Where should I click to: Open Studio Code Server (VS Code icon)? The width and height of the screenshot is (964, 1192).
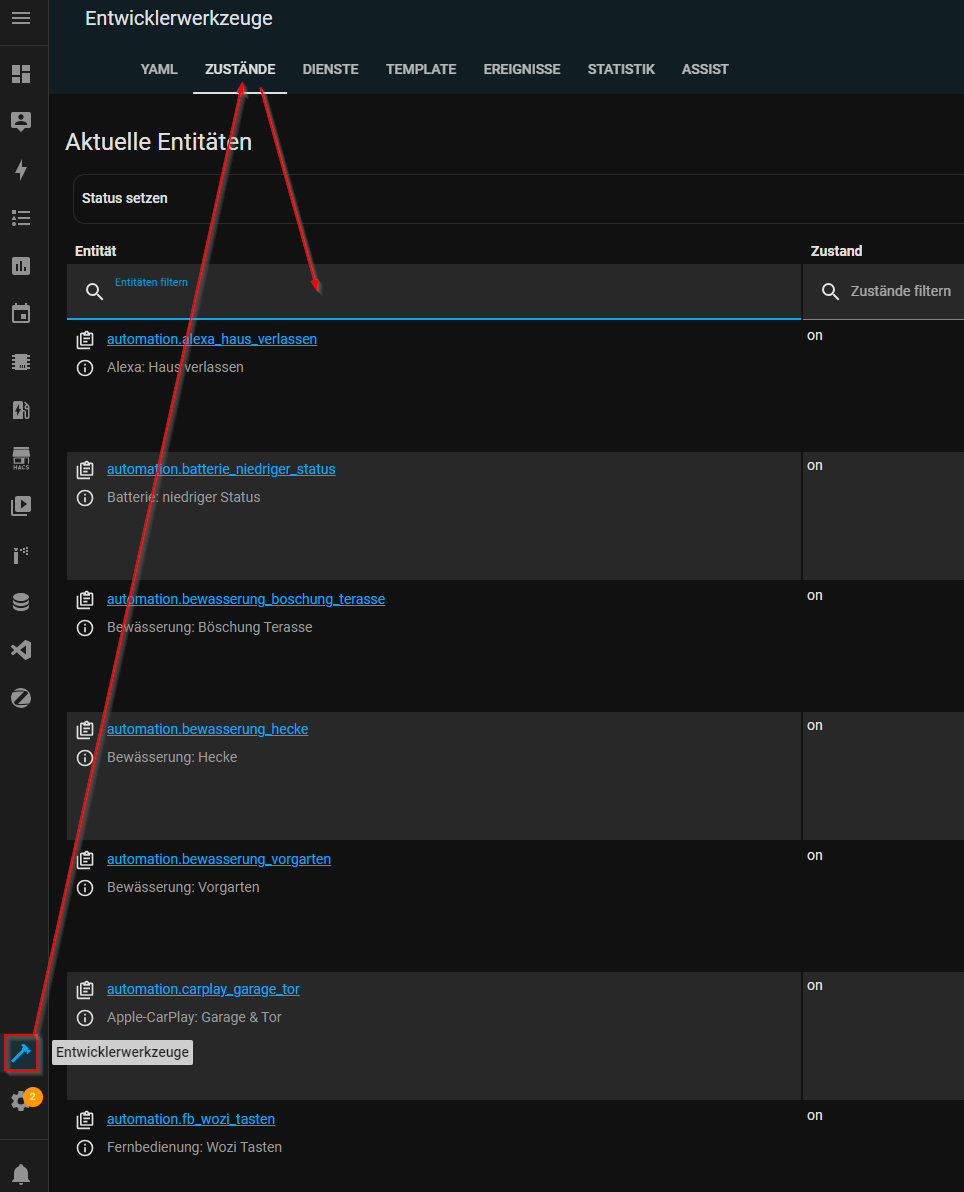point(21,650)
